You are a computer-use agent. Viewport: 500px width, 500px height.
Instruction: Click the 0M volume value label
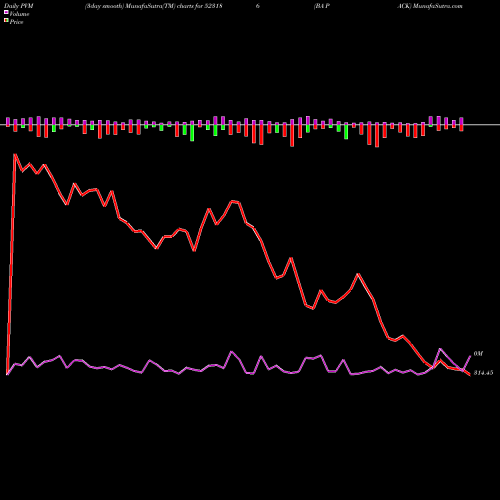pyautogui.click(x=478, y=354)
